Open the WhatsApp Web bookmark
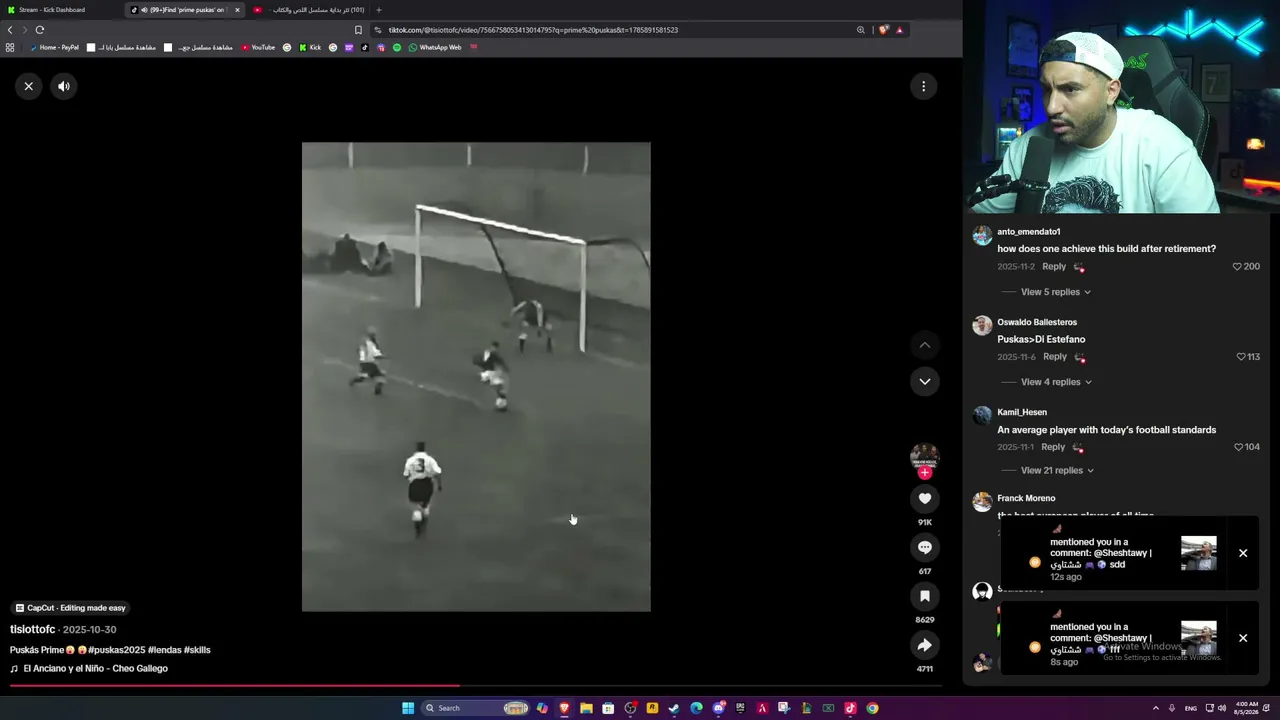The width and height of the screenshot is (1280, 720). pyautogui.click(x=435, y=47)
